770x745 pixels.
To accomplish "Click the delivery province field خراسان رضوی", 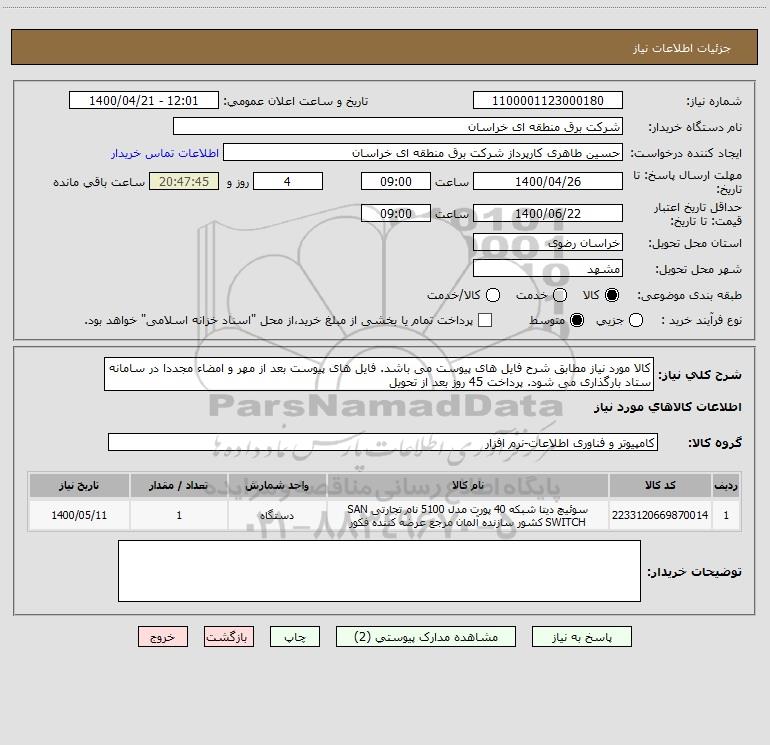I will coord(548,242).
